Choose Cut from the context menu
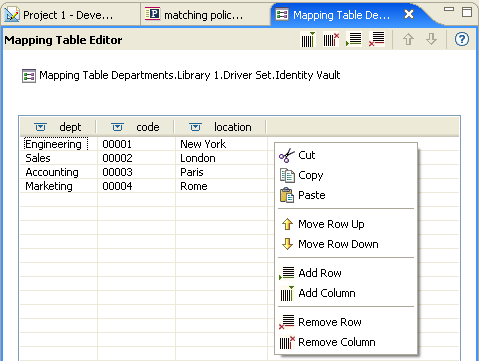 [x=346, y=155]
